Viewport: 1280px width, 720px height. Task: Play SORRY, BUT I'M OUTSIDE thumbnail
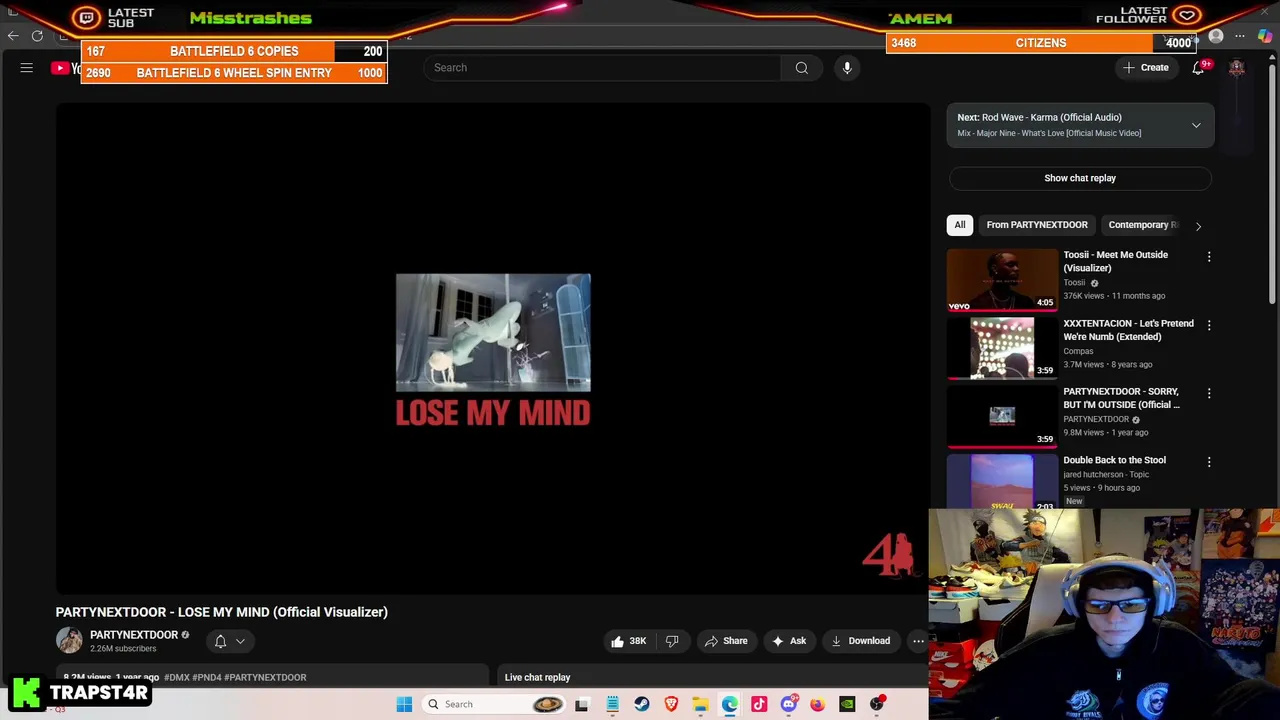click(x=1002, y=416)
